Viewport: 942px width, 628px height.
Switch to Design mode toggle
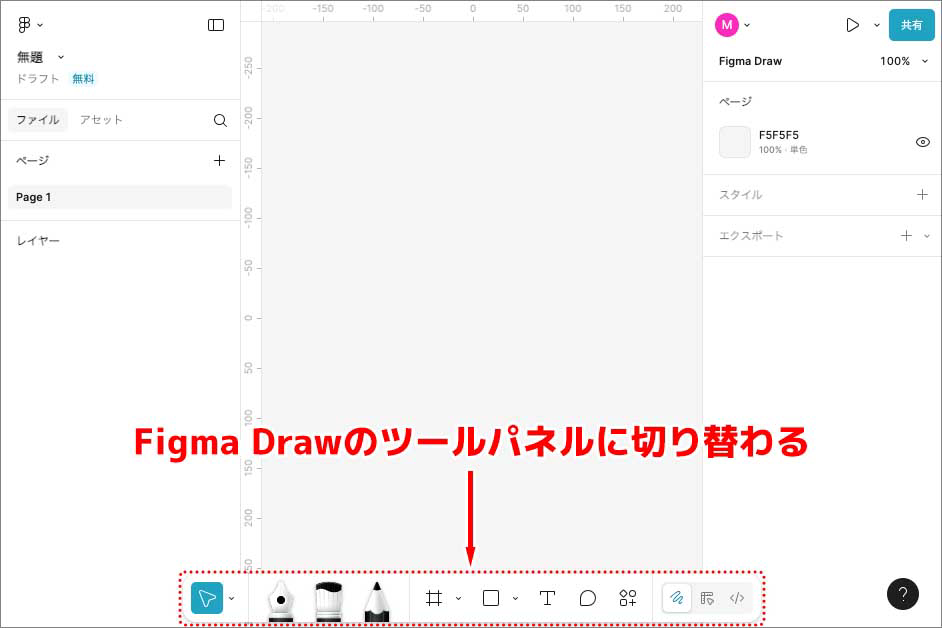(707, 598)
